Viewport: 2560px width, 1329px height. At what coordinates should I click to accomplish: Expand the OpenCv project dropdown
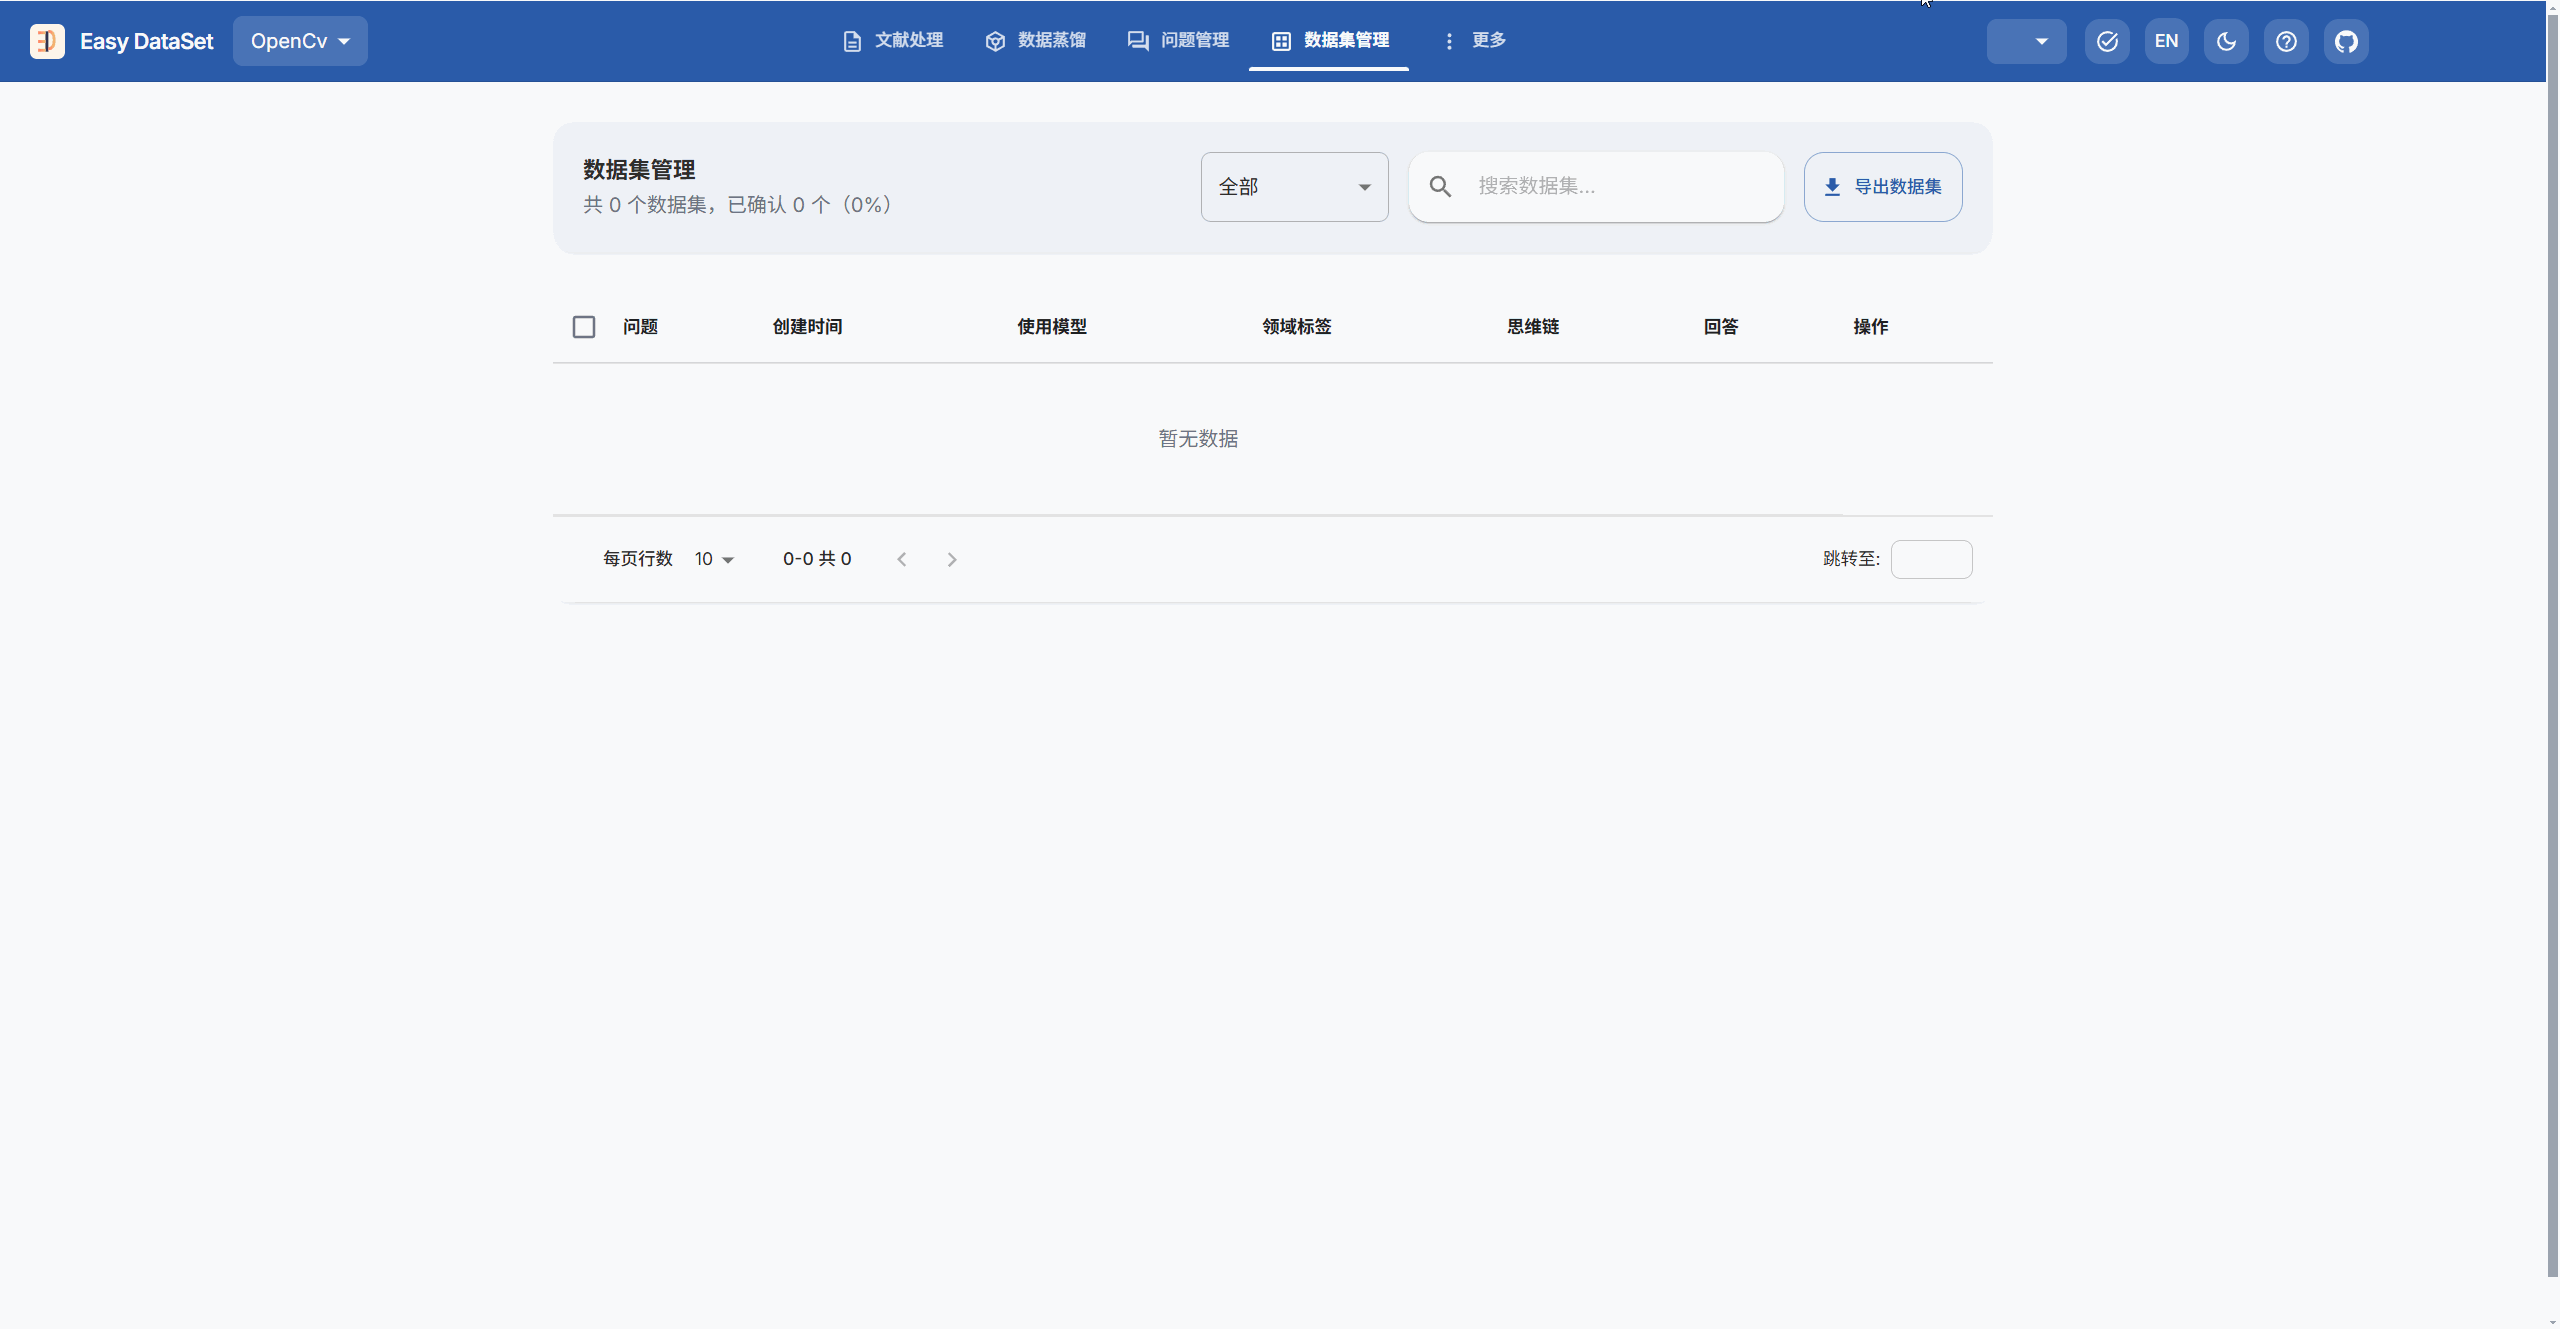pyautogui.click(x=300, y=41)
